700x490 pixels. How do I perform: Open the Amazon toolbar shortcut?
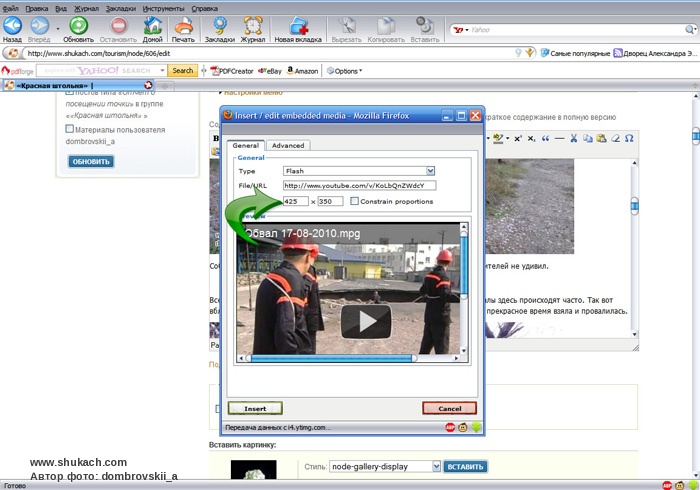point(302,71)
